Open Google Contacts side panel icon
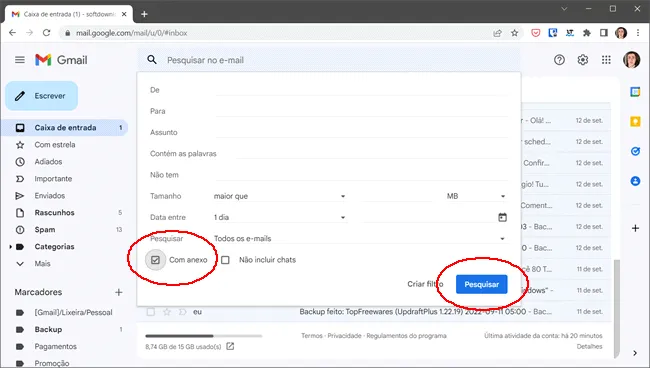 (x=635, y=181)
